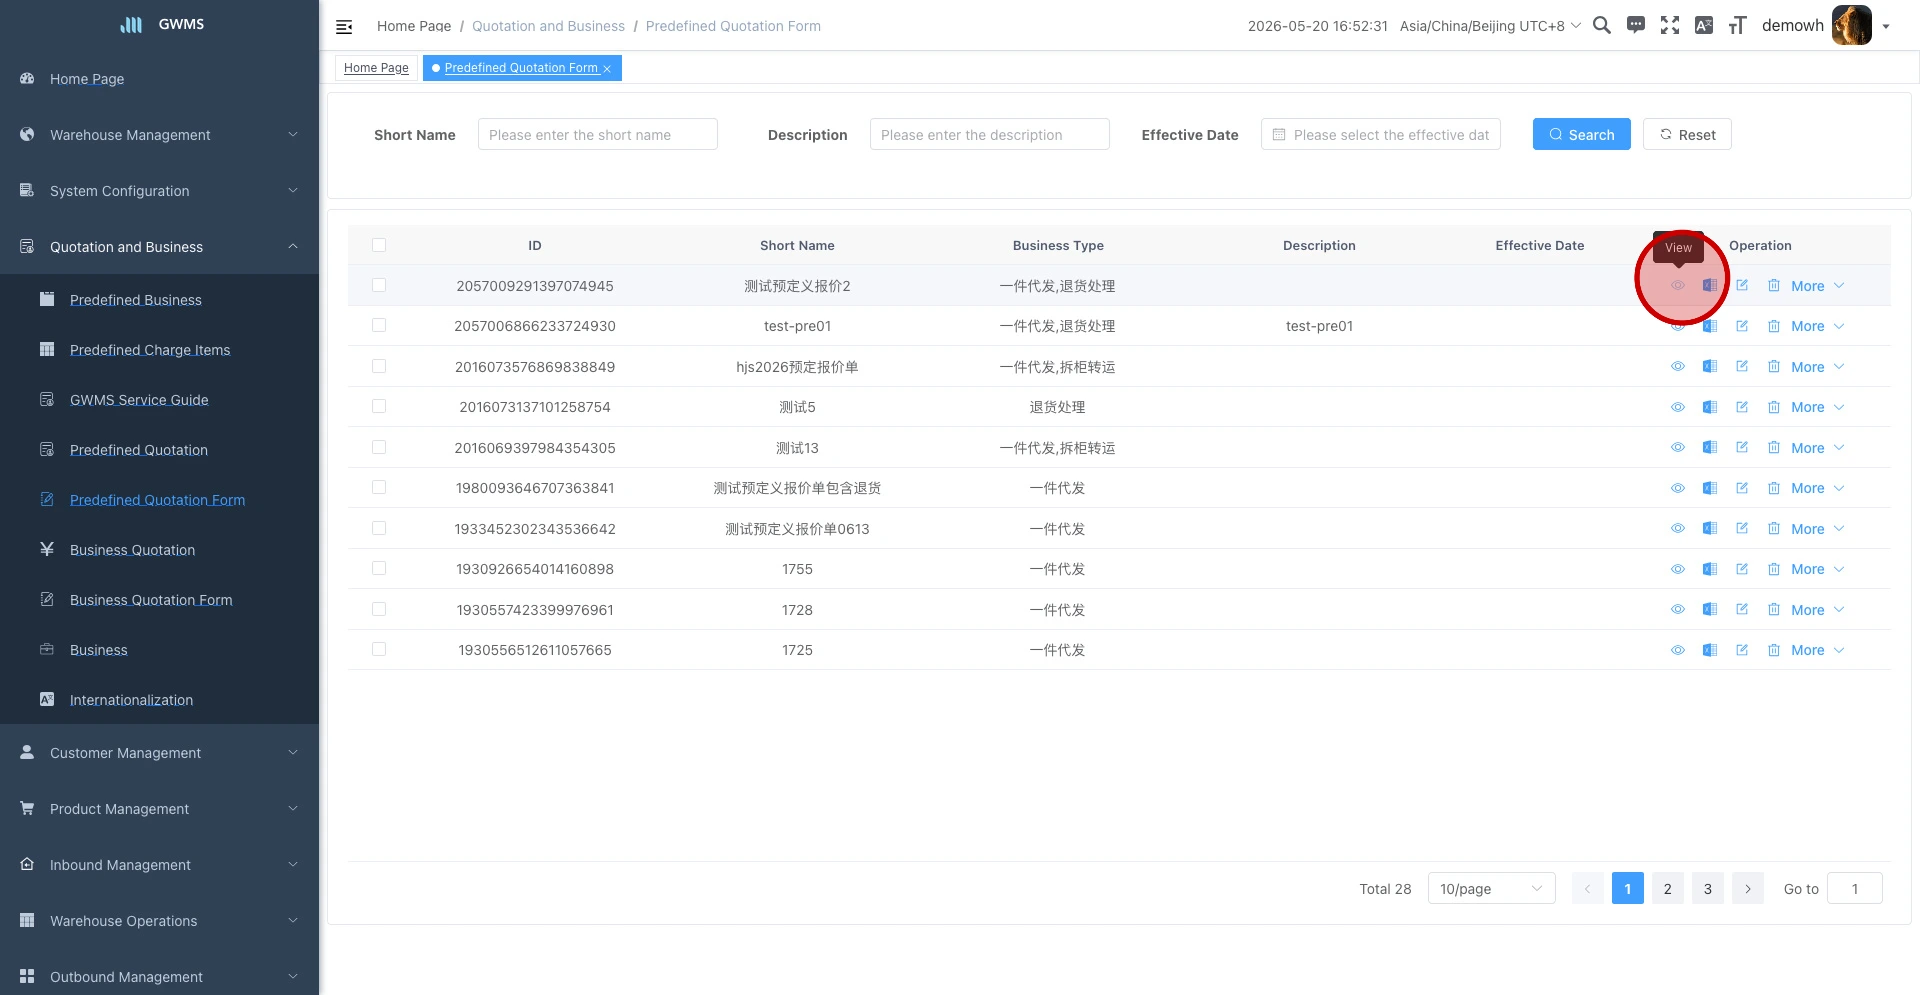Screen dimensions: 1920x995
Task: Focus the Go to page number field
Action: 1854,888
